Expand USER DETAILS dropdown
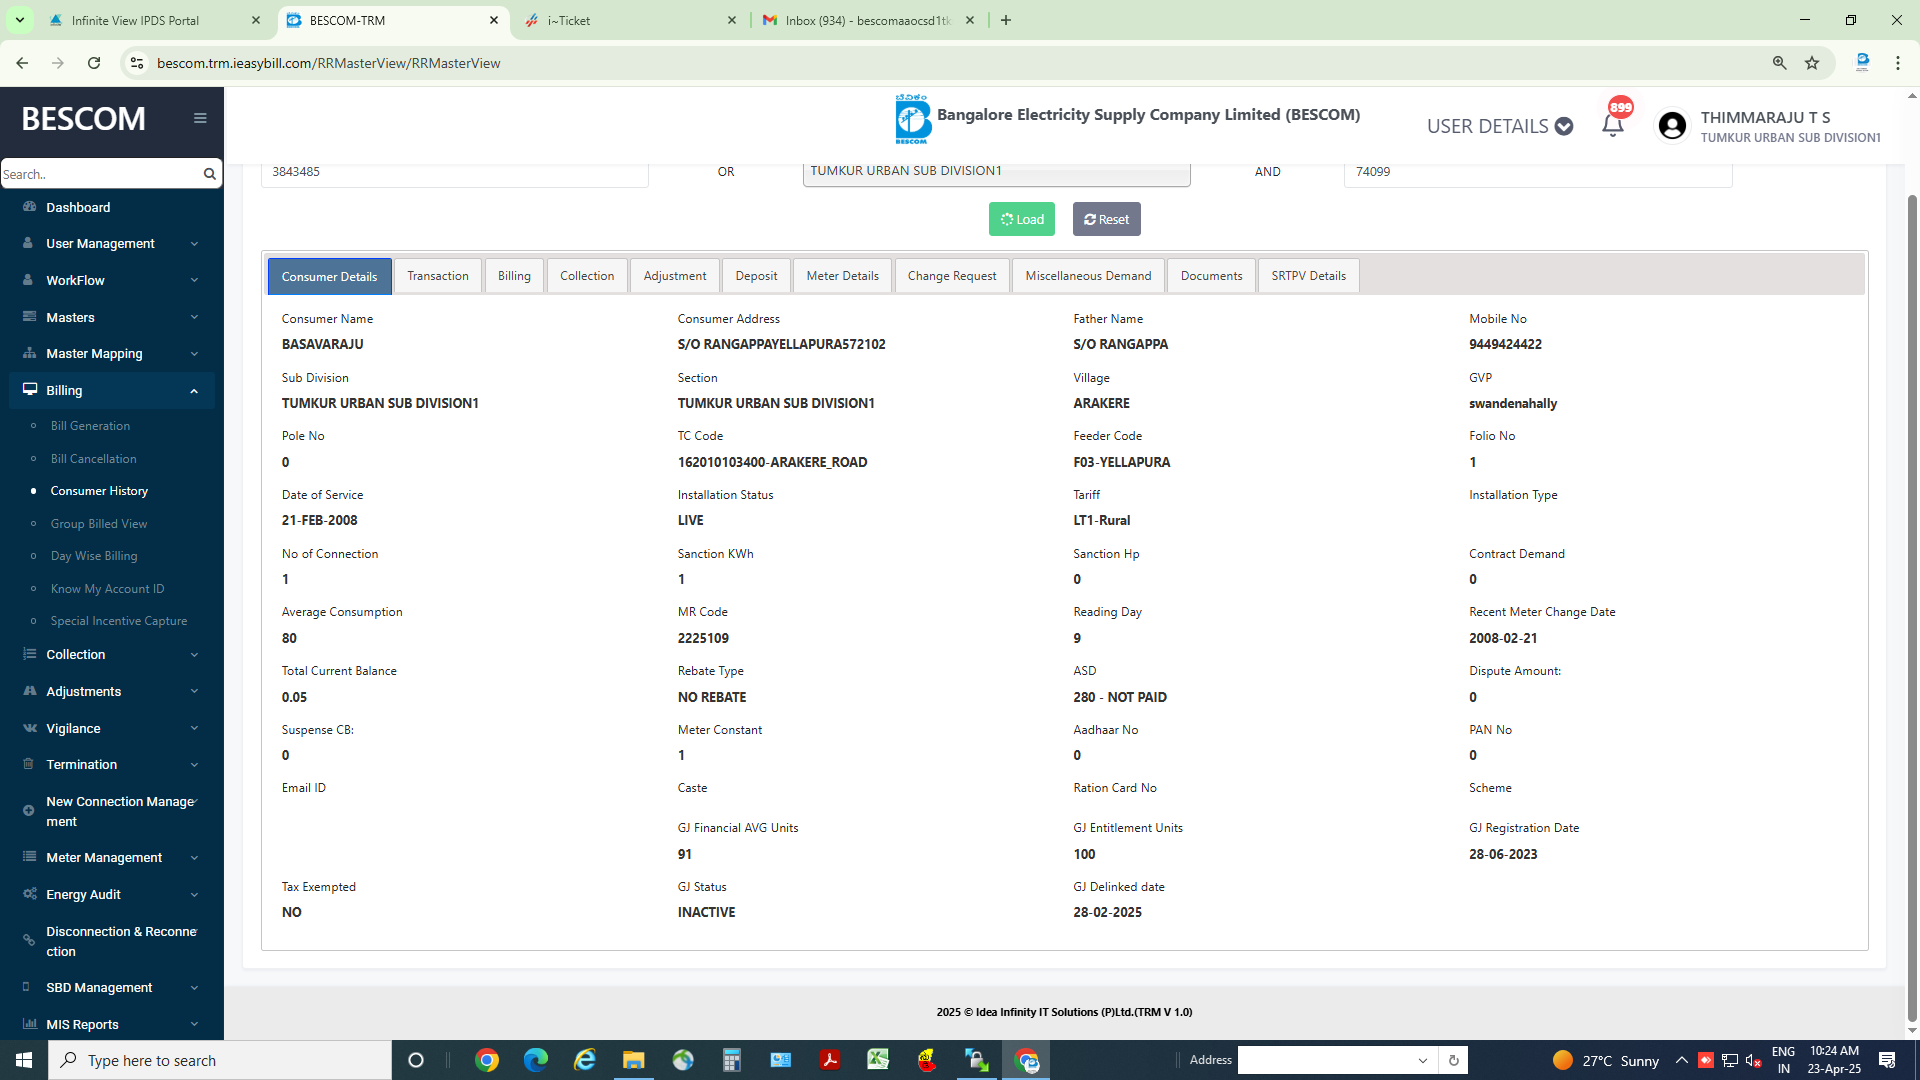Screen dimensions: 1920x1080 click(x=1499, y=126)
